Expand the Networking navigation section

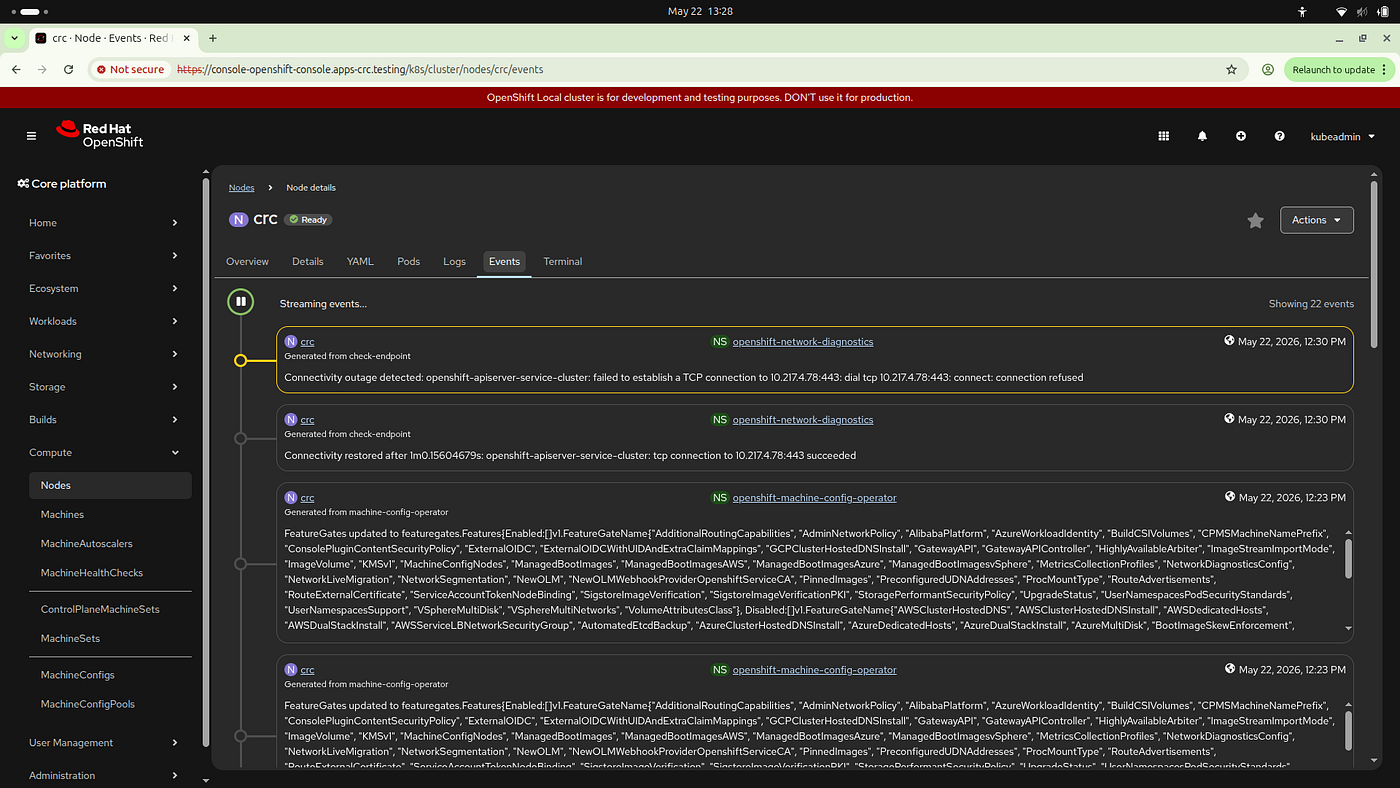coord(104,354)
